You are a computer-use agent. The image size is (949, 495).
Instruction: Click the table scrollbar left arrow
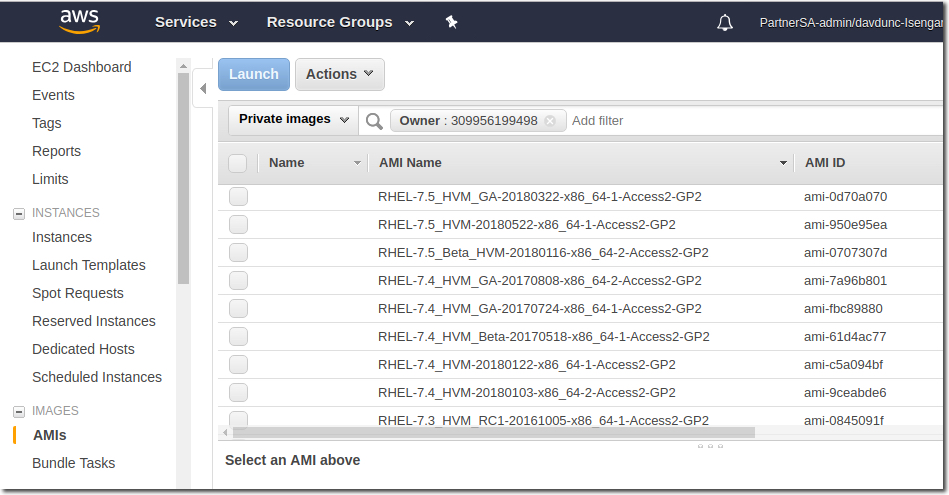pos(225,433)
